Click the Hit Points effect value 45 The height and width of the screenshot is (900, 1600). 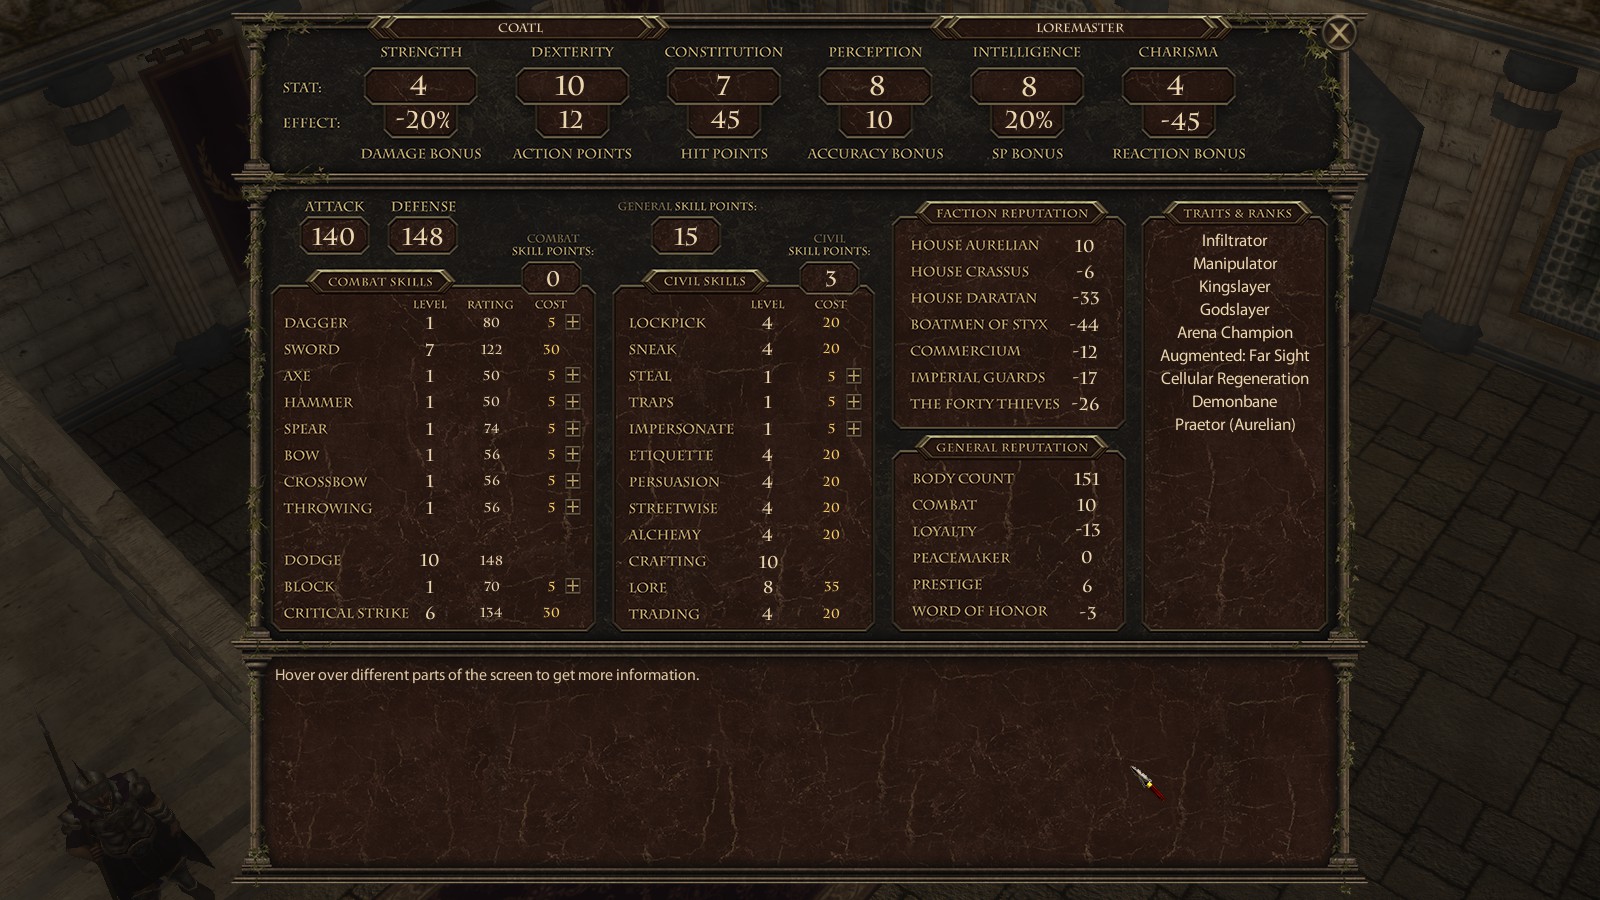pyautogui.click(x=725, y=121)
